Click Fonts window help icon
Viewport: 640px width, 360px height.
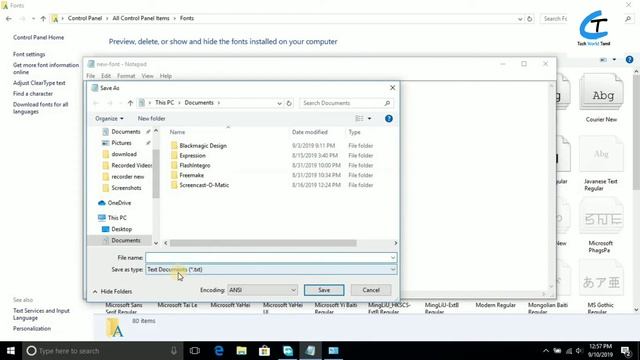coord(629,60)
